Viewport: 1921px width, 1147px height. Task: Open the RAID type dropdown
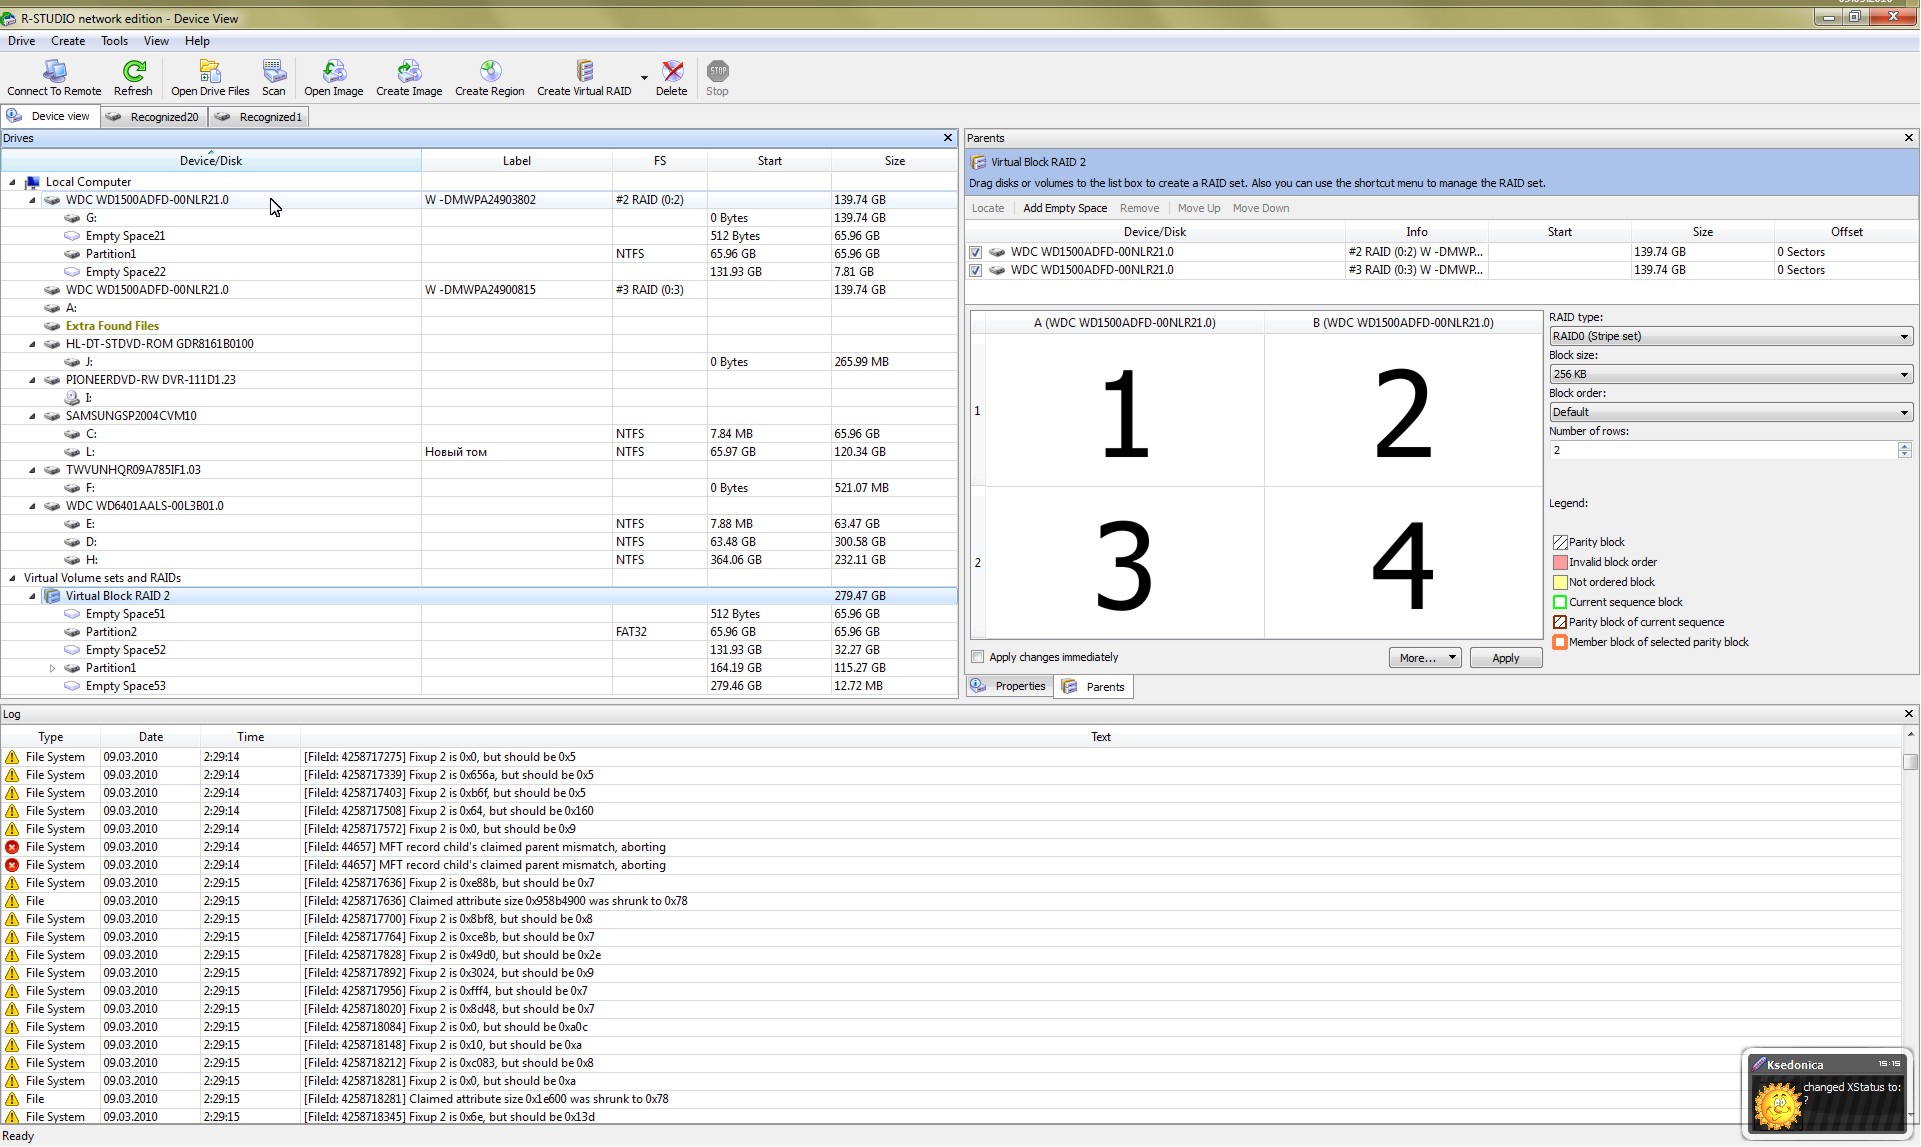point(1730,337)
